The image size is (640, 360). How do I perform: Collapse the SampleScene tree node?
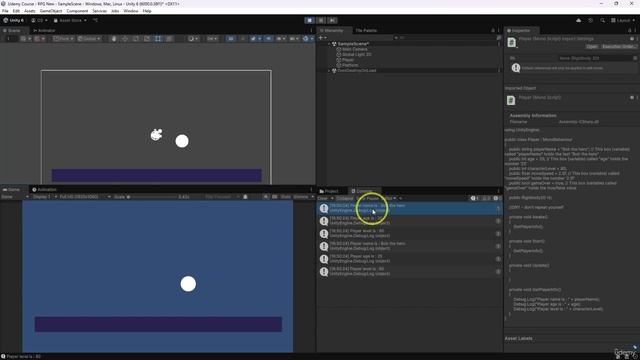click(329, 44)
